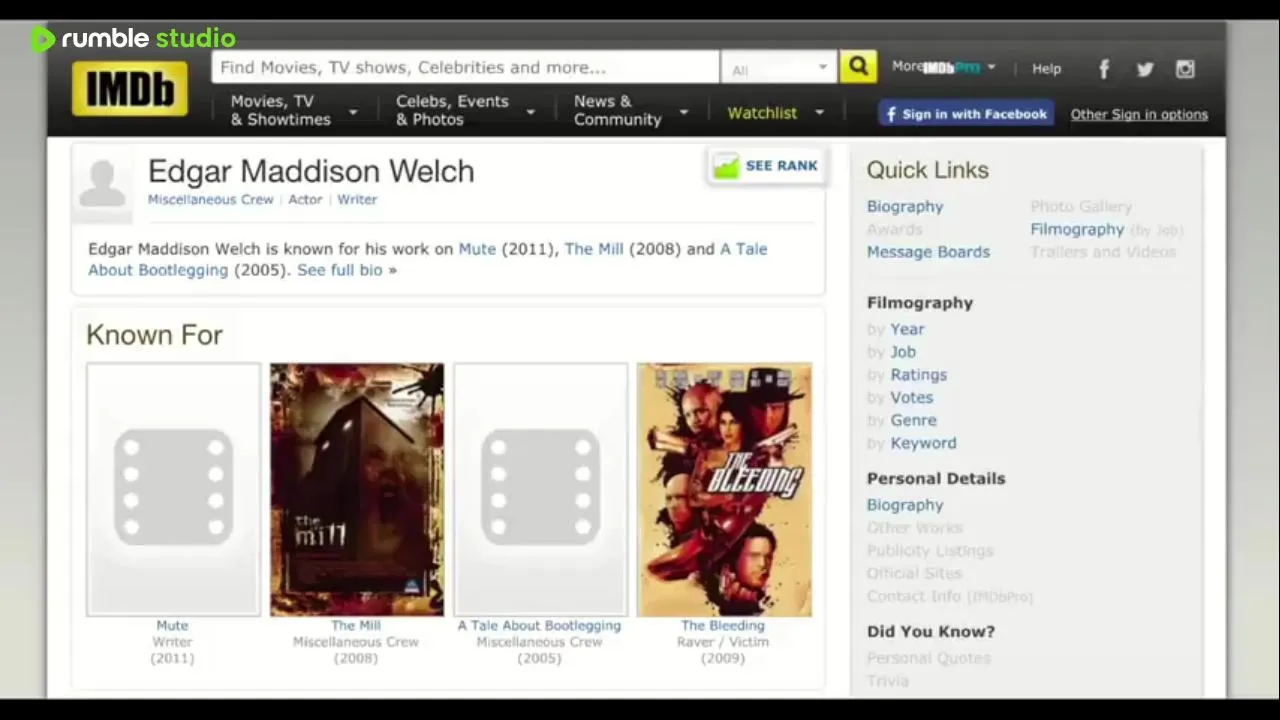Click the rumble studio logo
The width and height of the screenshot is (1280, 720).
133,39
